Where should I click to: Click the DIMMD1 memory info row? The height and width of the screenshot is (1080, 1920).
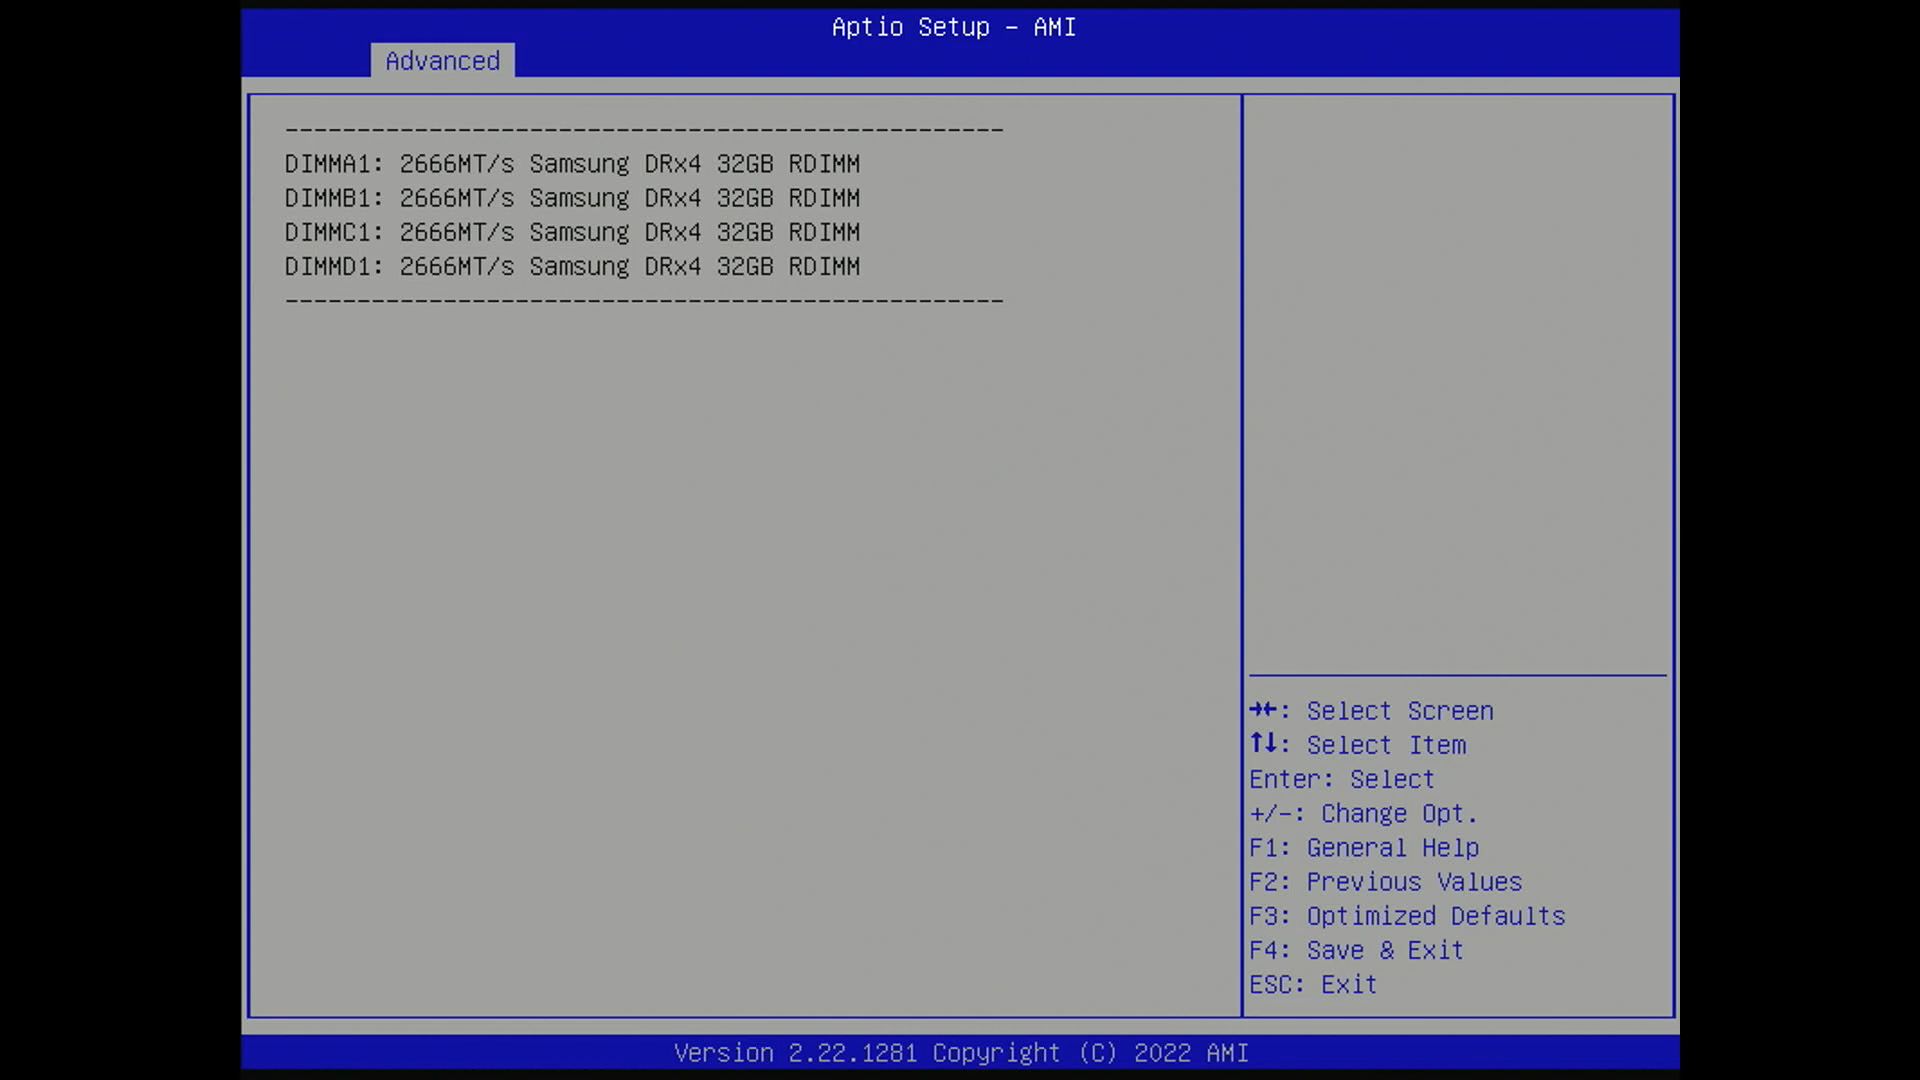572,266
